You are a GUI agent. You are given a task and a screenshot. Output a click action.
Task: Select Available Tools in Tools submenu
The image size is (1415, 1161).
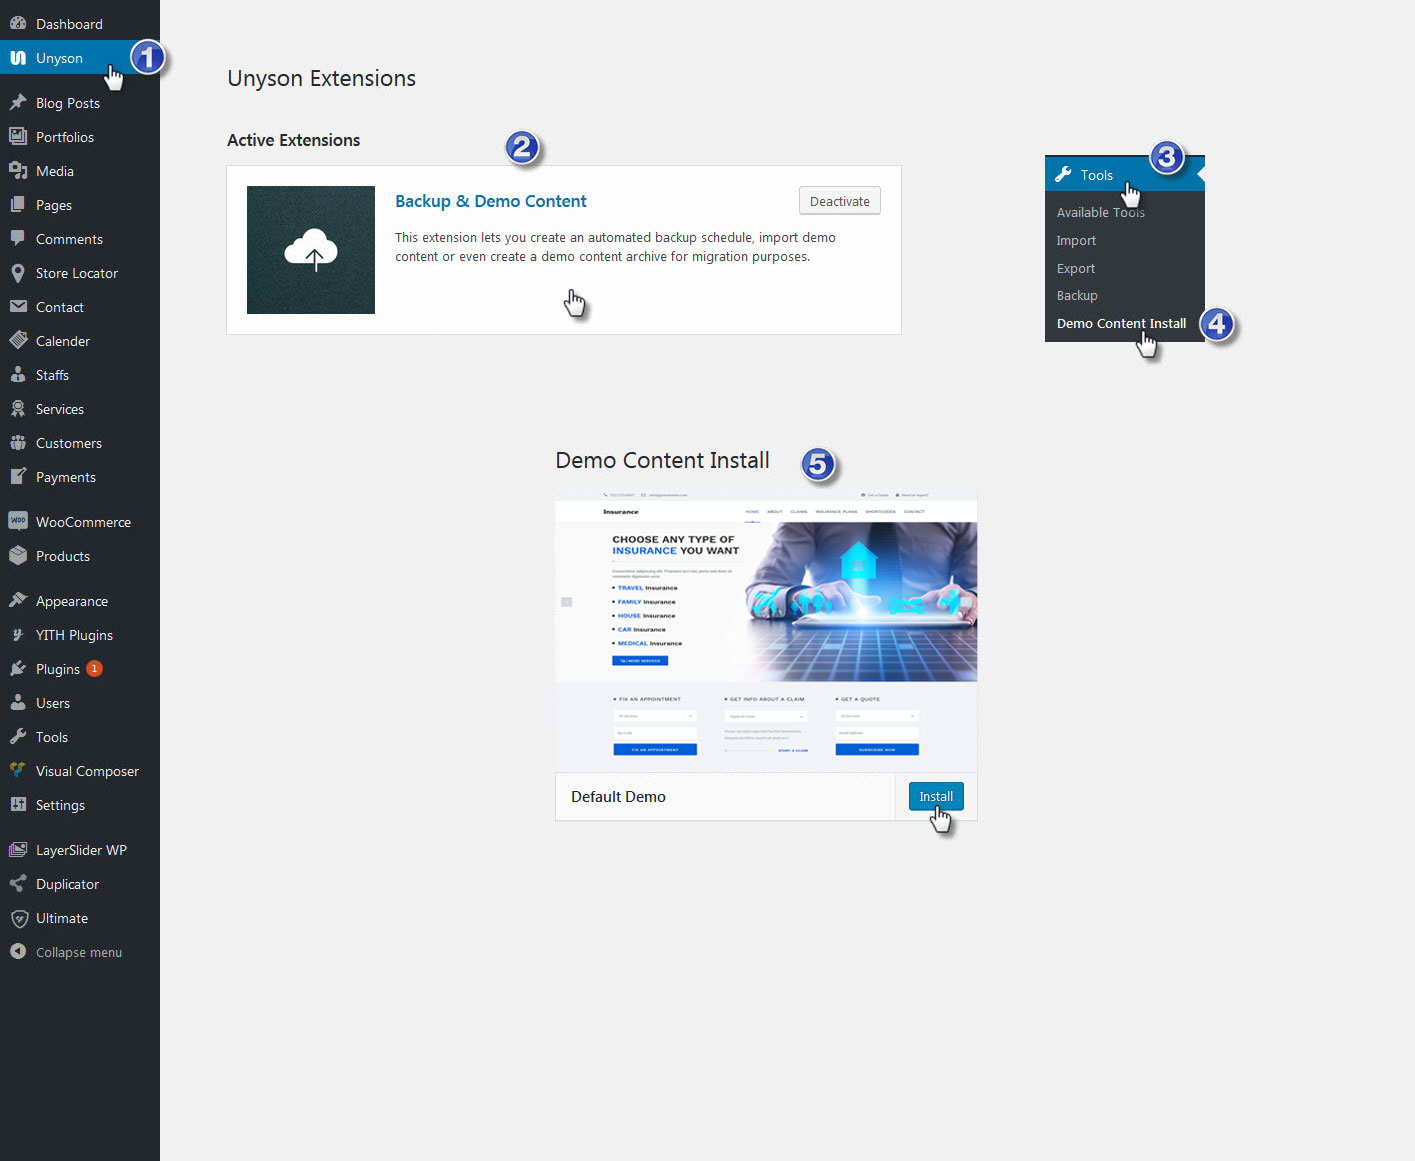click(1101, 212)
